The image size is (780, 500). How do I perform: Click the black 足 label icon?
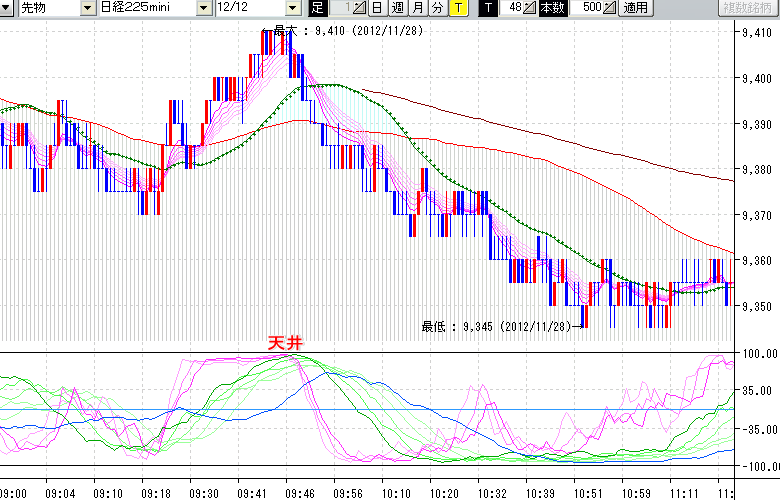tap(317, 8)
